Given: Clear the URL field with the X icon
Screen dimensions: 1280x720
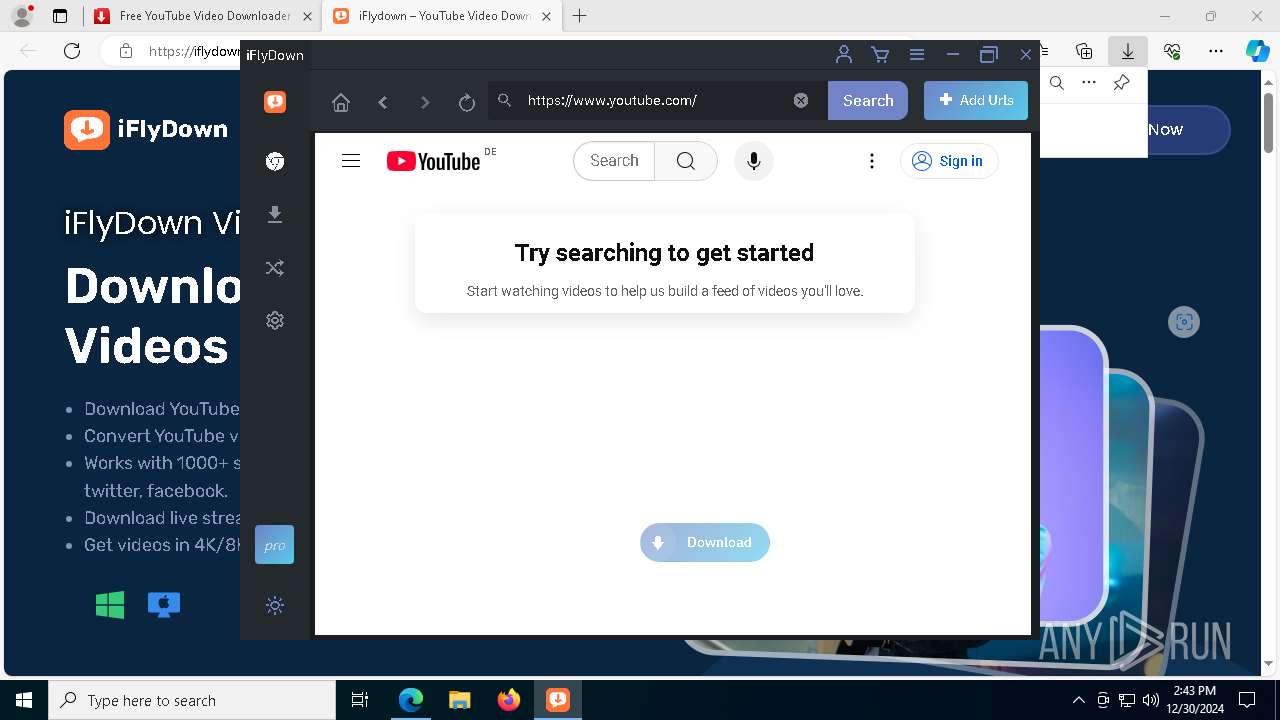Looking at the screenshot, I should (801, 100).
